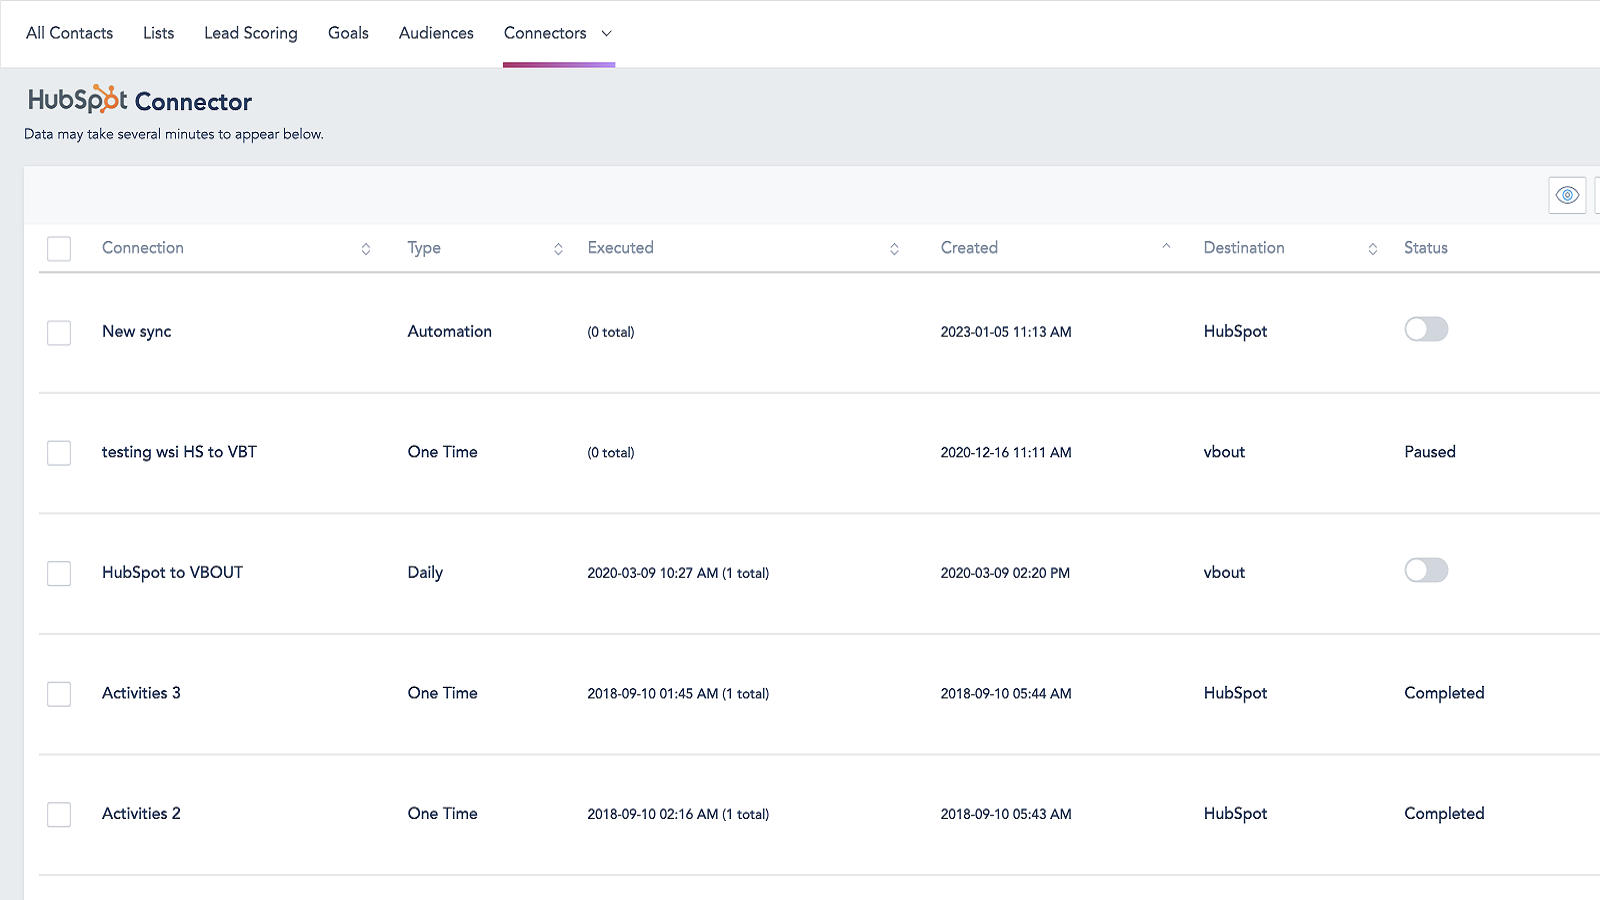Click the Created column header
The image size is (1600, 900).
point(968,247)
